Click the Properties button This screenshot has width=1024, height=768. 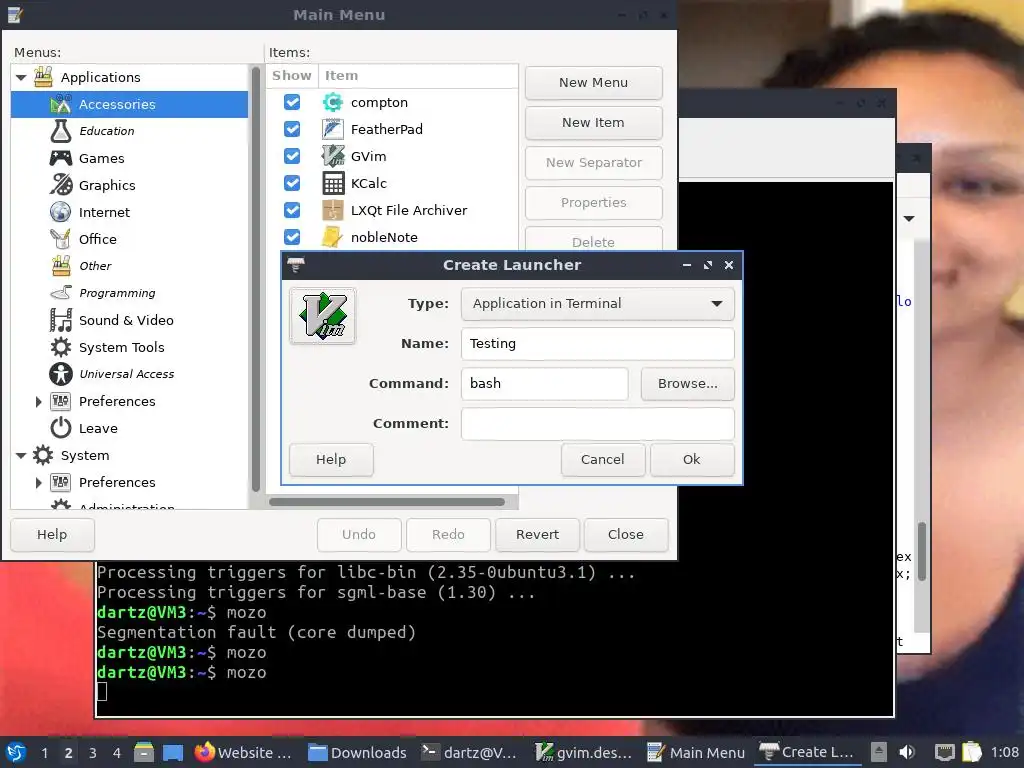pyautogui.click(x=594, y=202)
